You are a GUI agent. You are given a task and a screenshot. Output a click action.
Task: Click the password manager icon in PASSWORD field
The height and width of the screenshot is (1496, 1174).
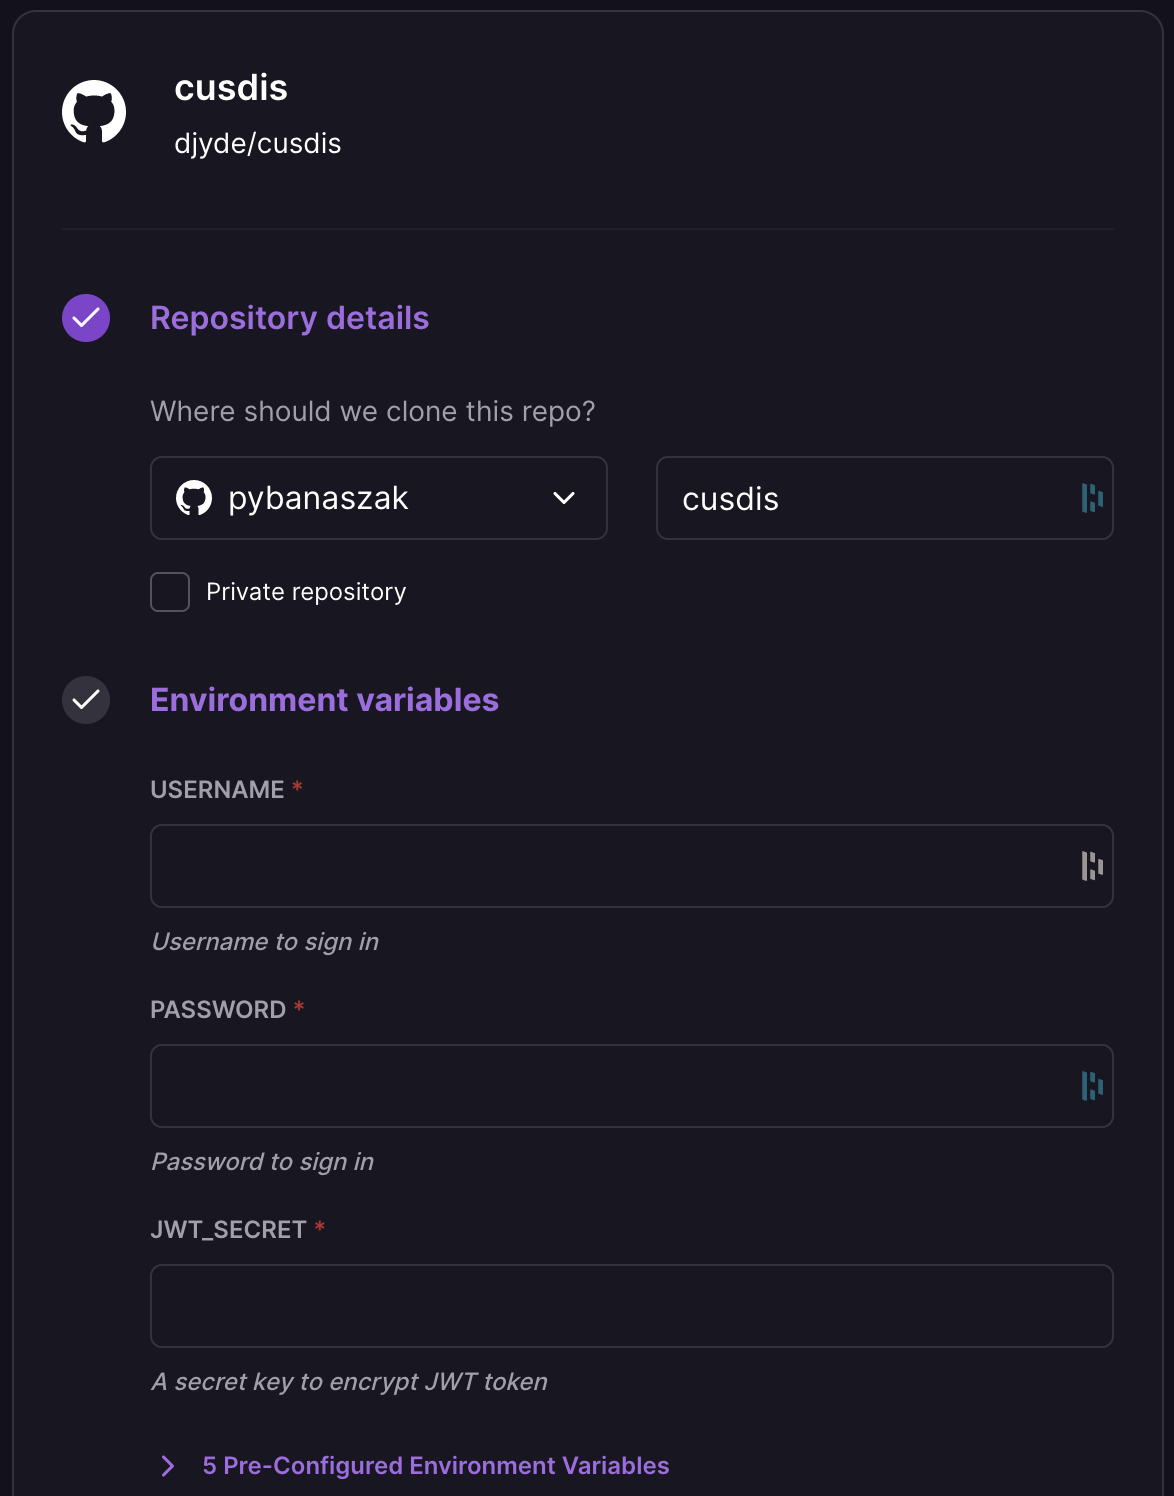(x=1092, y=1086)
